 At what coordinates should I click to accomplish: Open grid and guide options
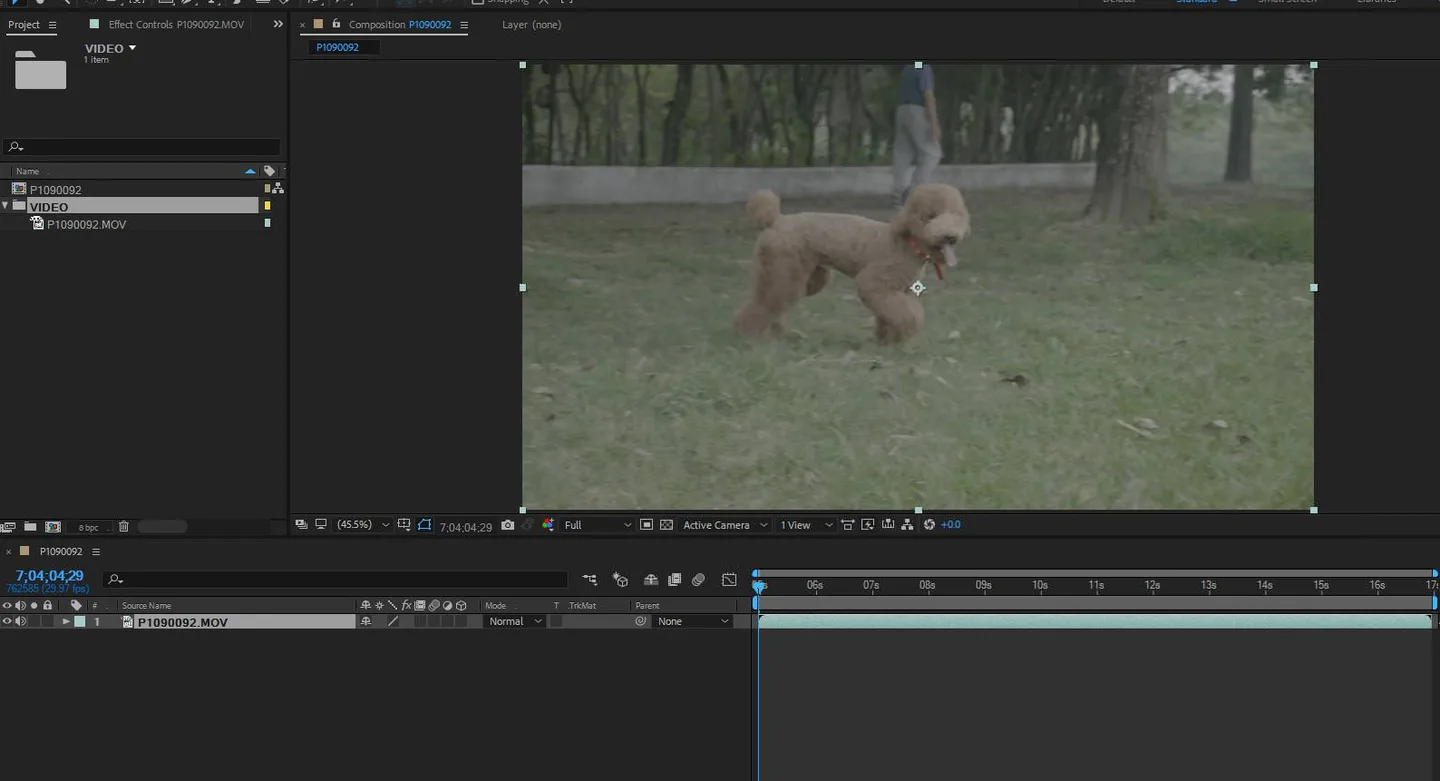point(404,525)
